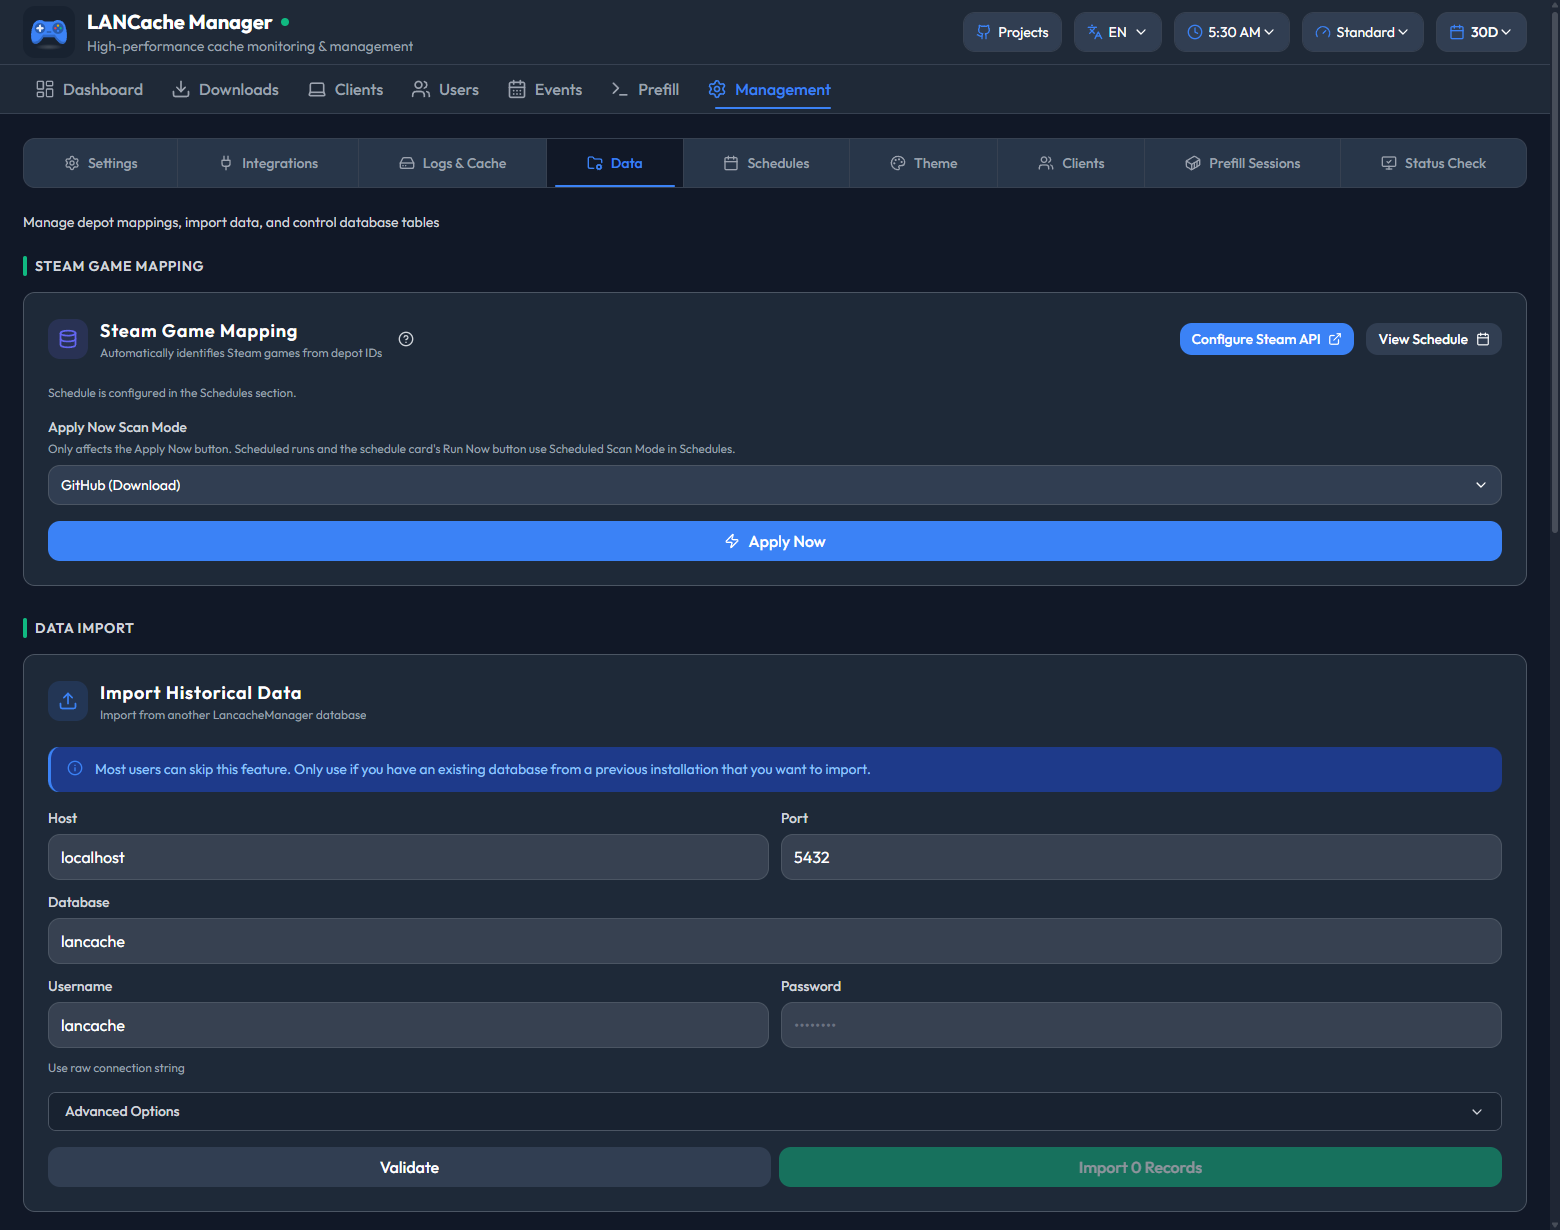
Task: Open the 5:30 AM time dropdown
Action: (1231, 32)
